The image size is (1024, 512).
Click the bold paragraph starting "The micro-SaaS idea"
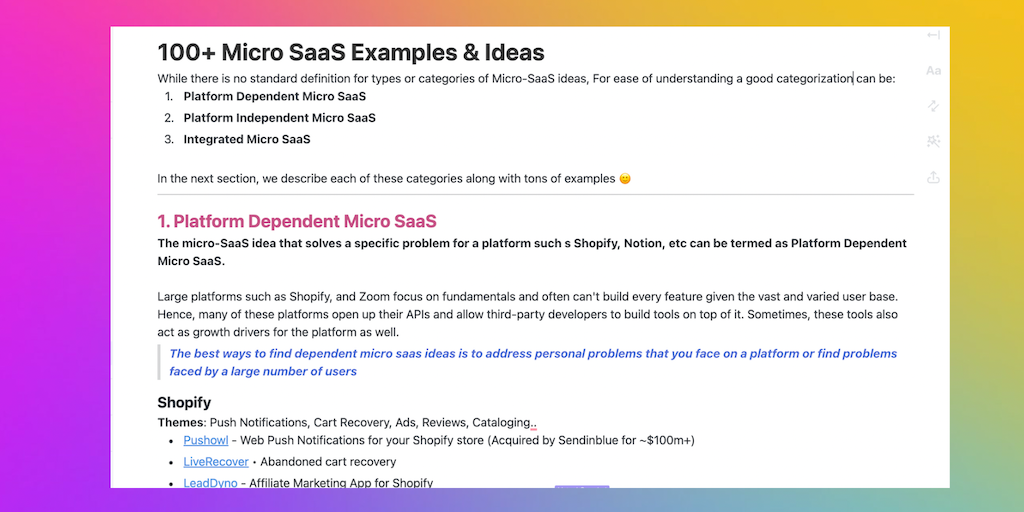click(x=530, y=252)
